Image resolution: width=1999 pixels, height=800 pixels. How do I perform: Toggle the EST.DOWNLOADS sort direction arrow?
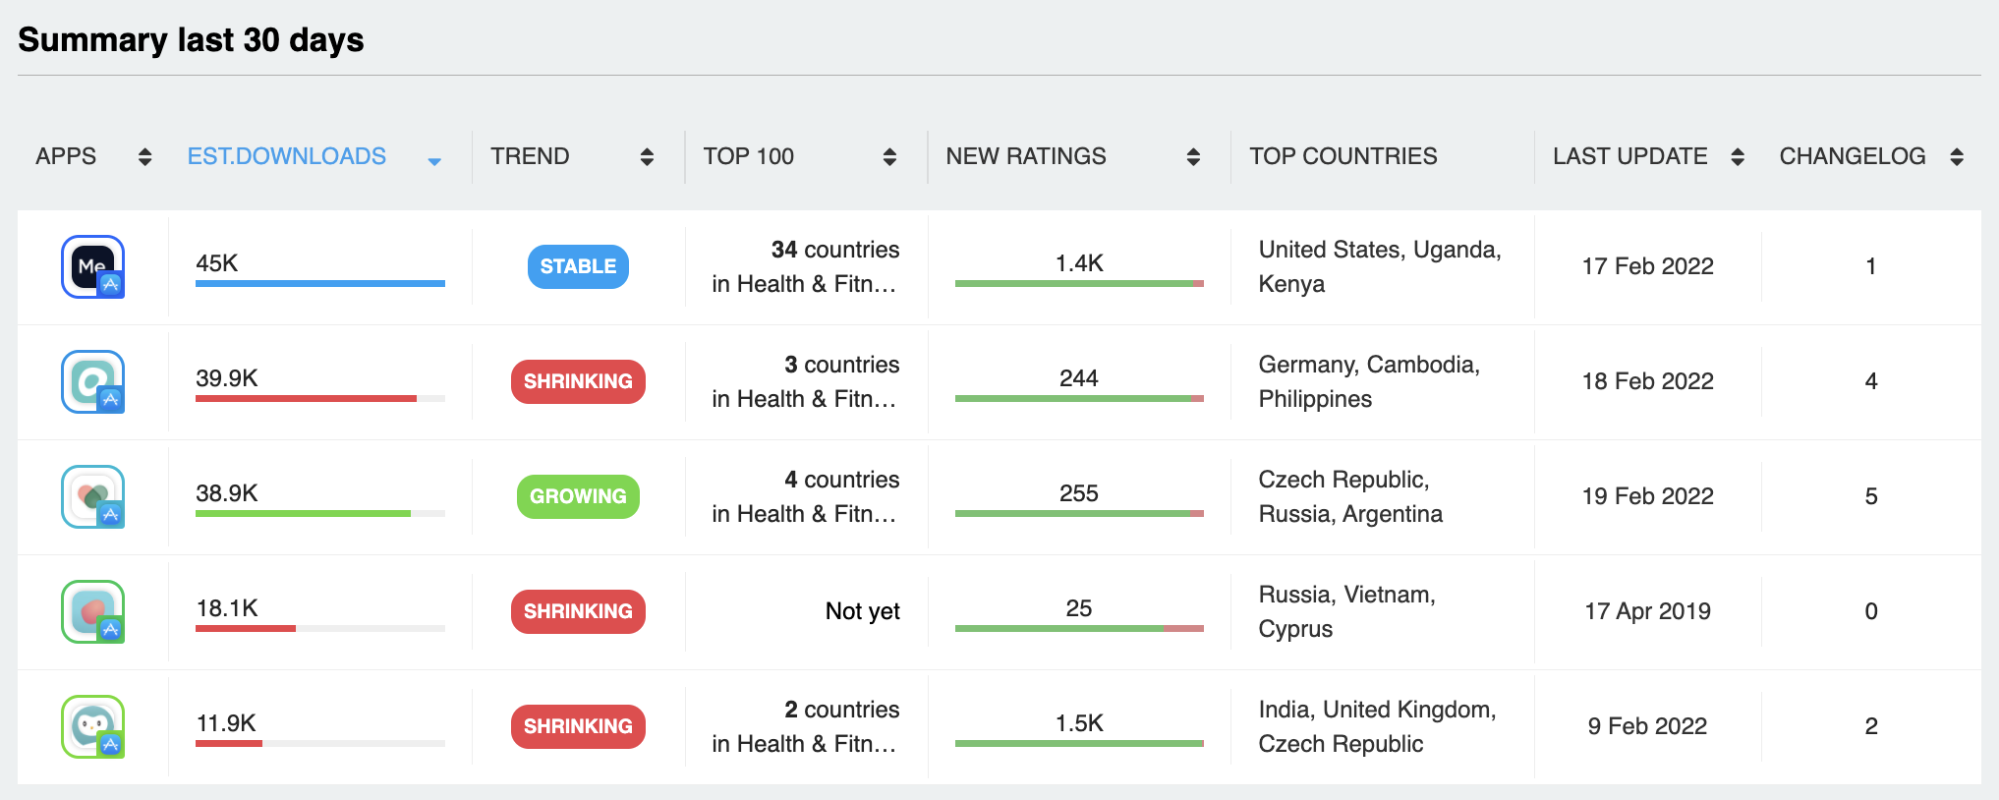click(x=434, y=161)
